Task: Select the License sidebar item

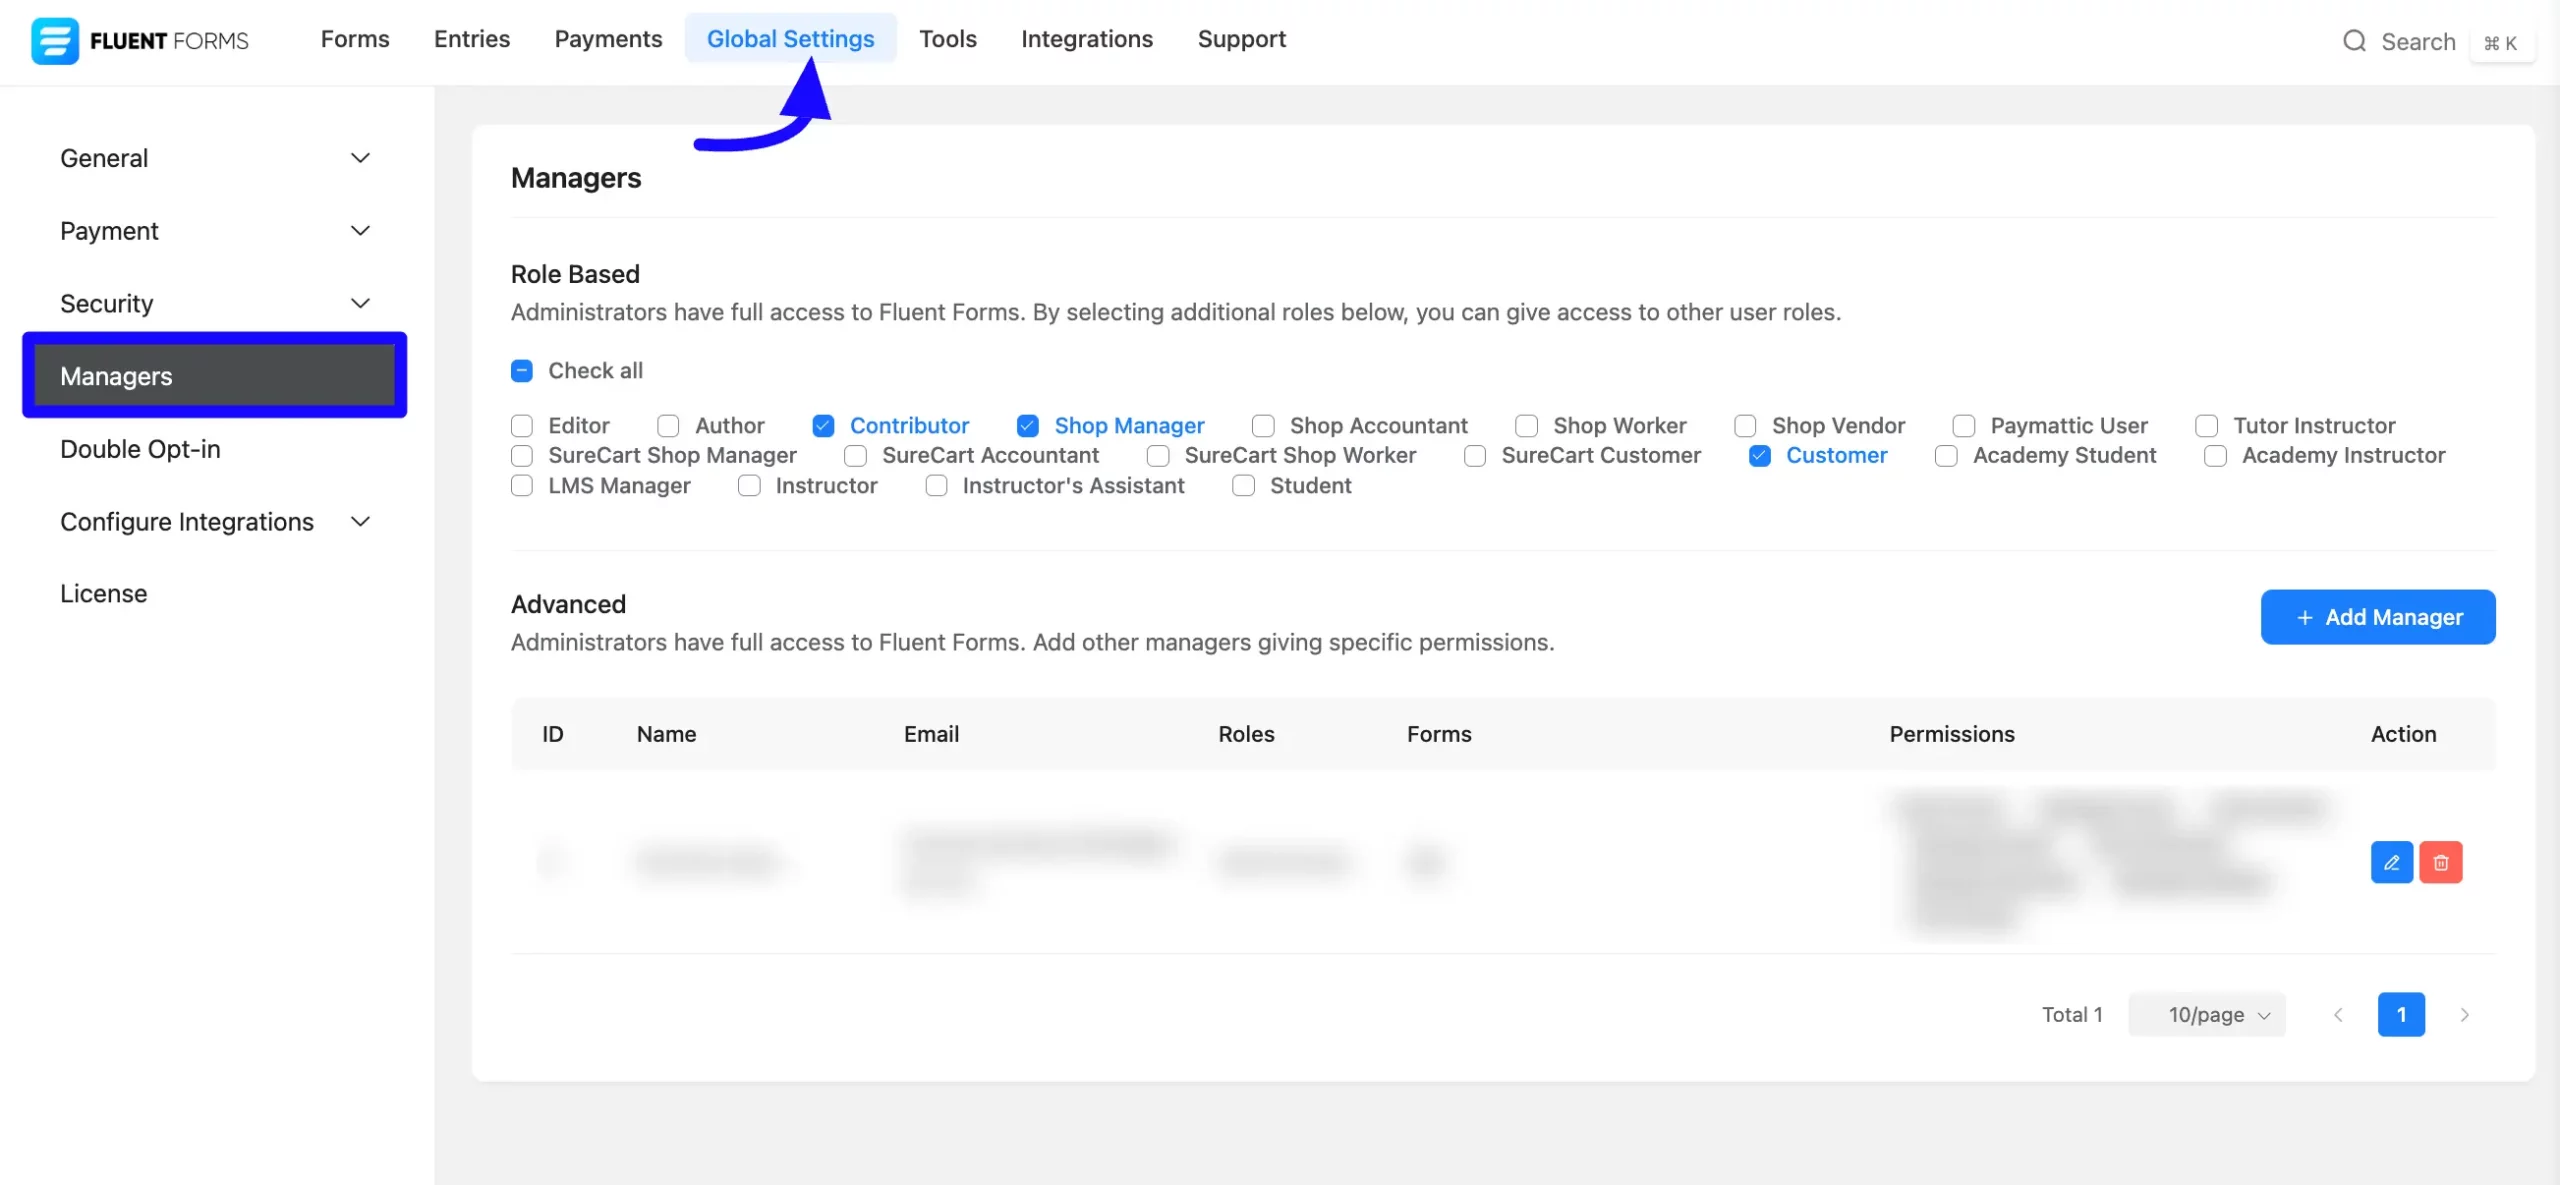Action: [x=103, y=592]
